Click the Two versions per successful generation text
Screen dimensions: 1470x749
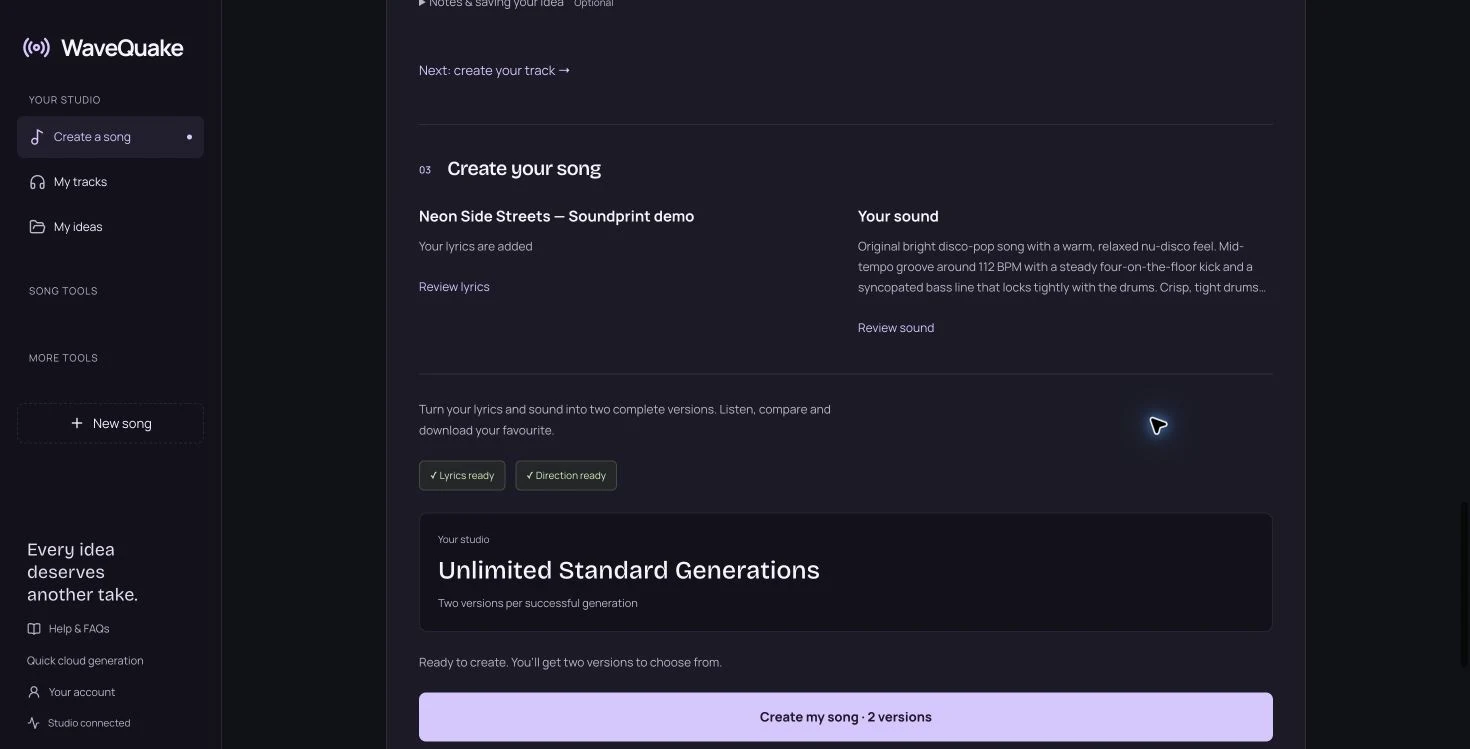tap(538, 603)
